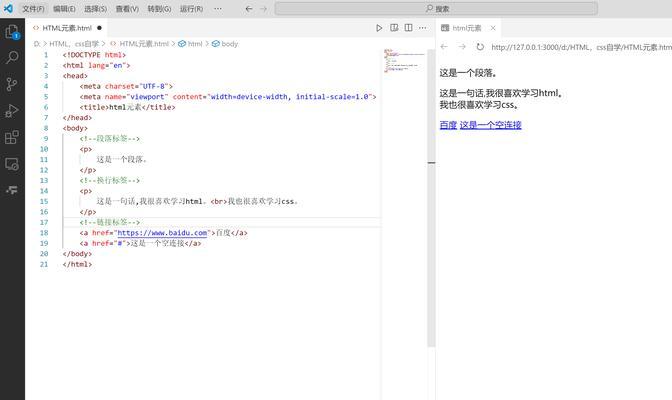Open the Explorer view in activity bar
This screenshot has height=400, width=672.
tap(12, 32)
